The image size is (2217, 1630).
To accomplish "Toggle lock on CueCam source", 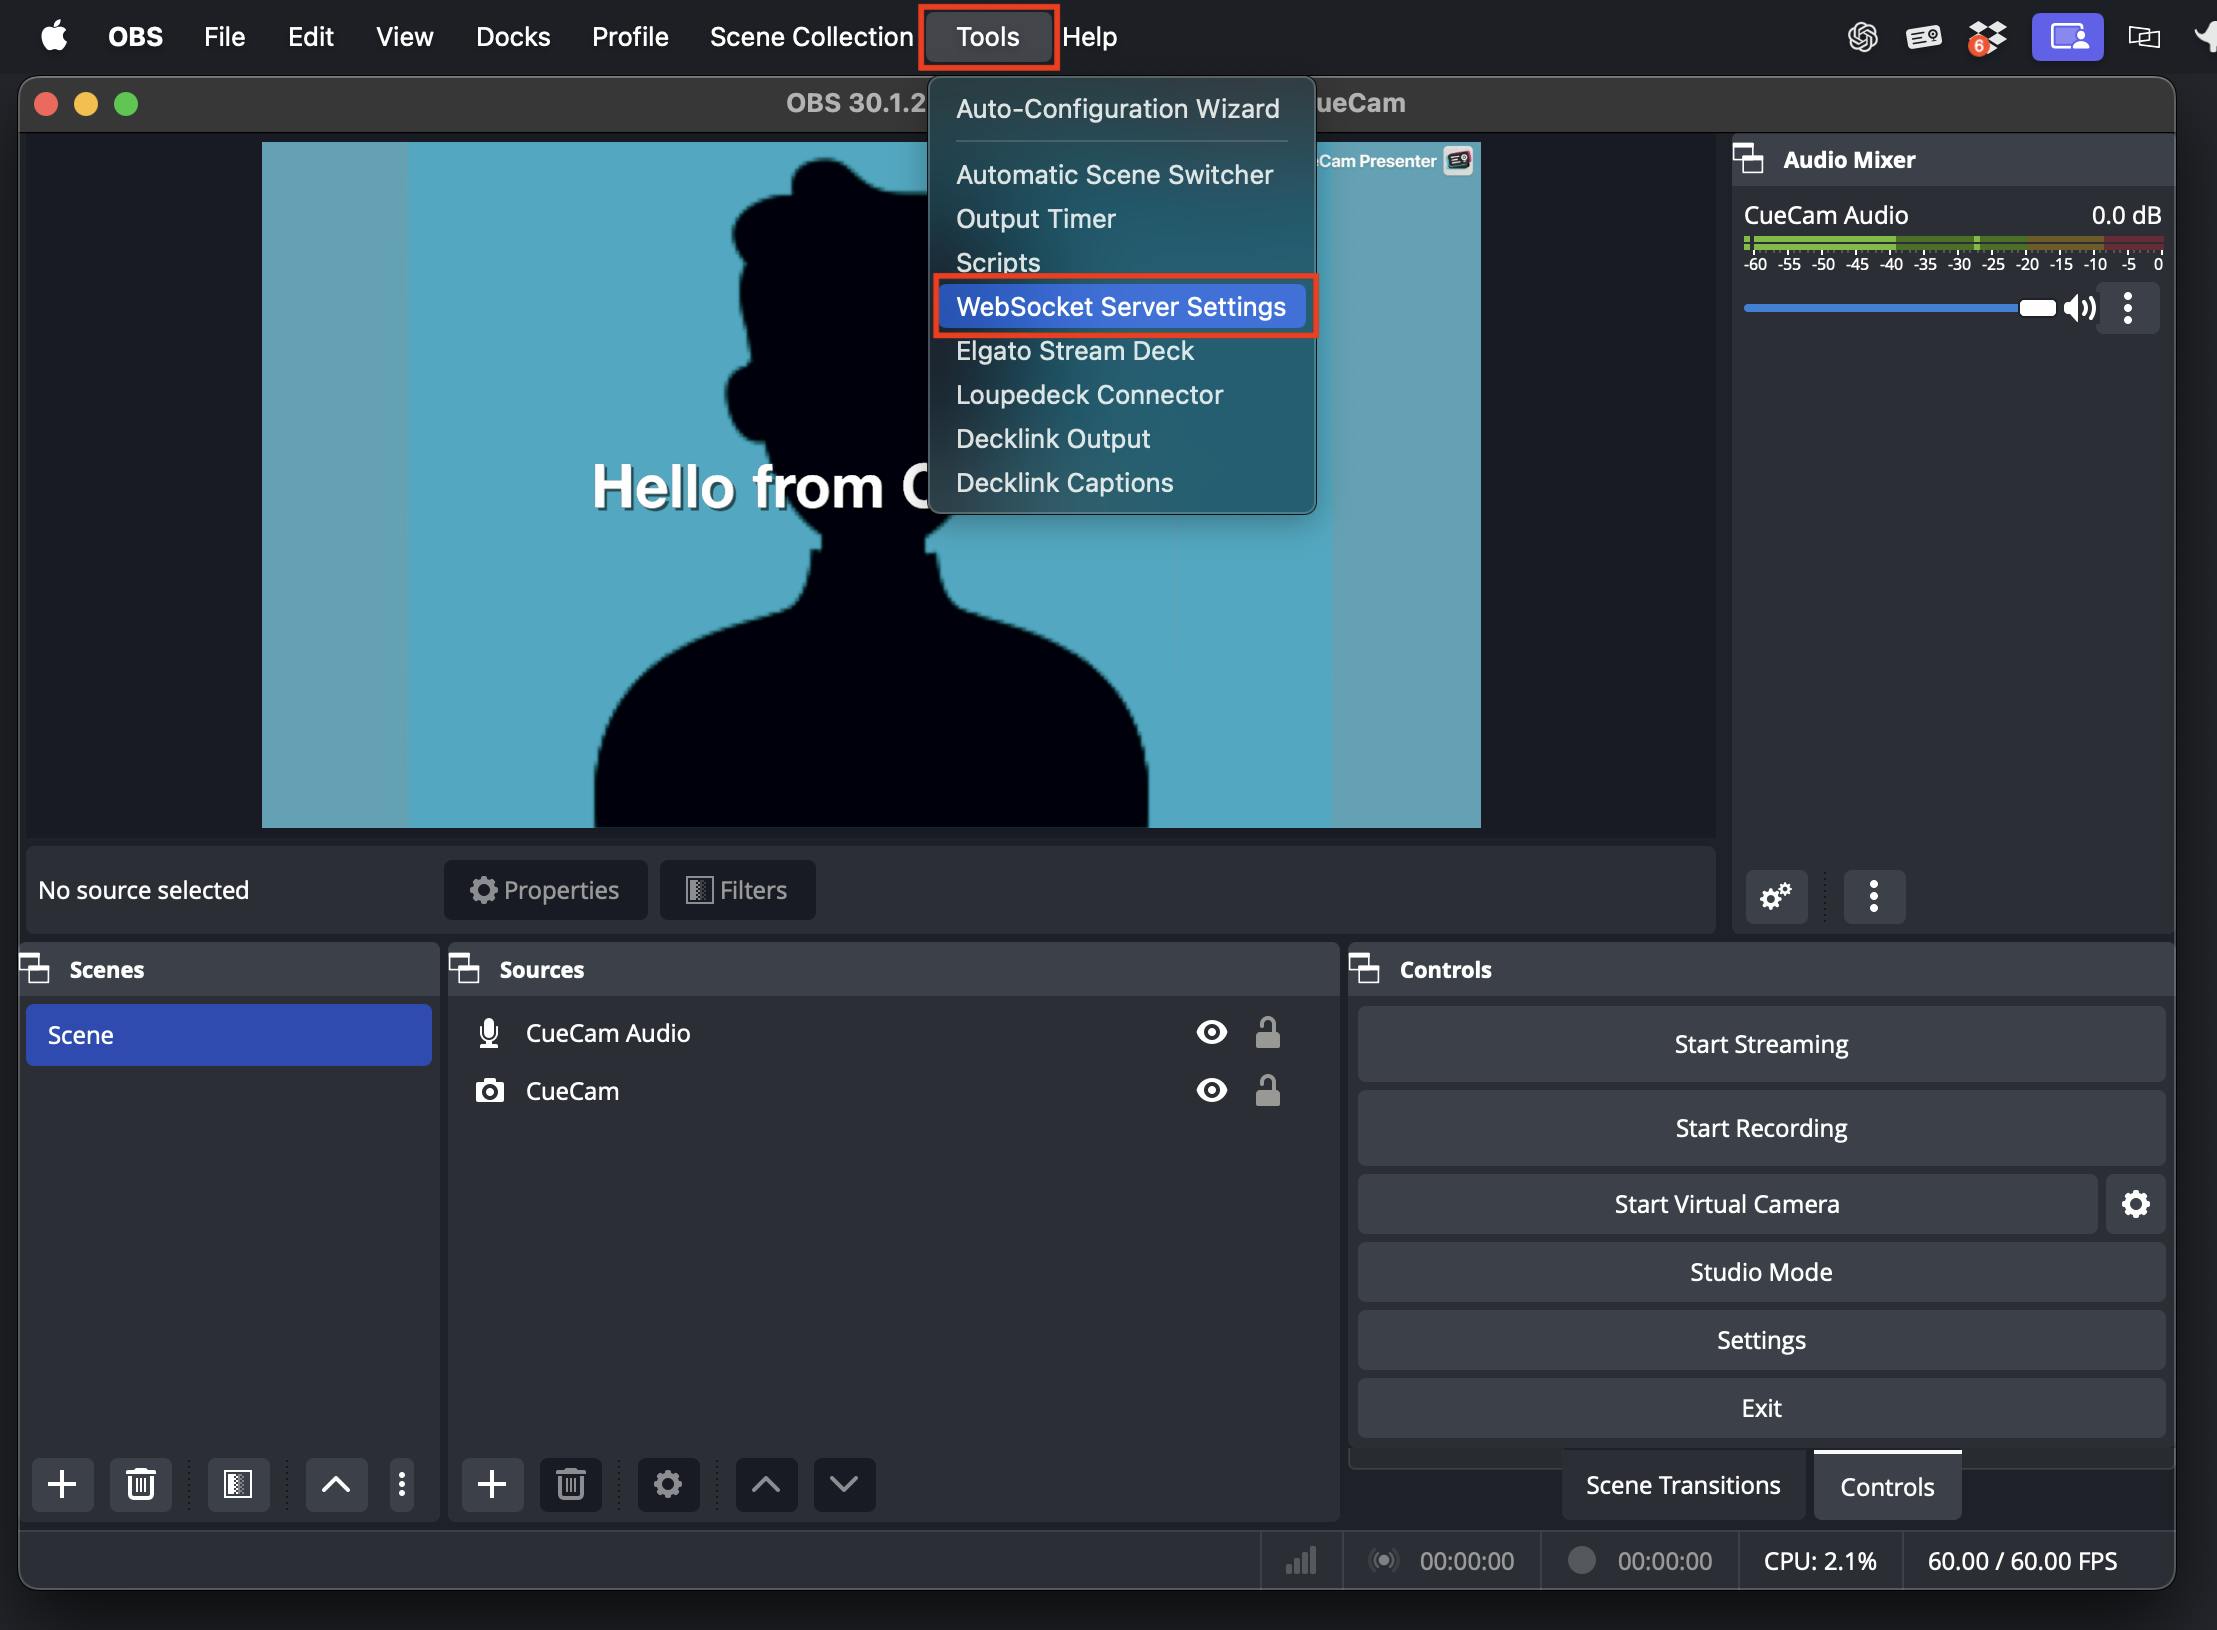I will (x=1268, y=1091).
